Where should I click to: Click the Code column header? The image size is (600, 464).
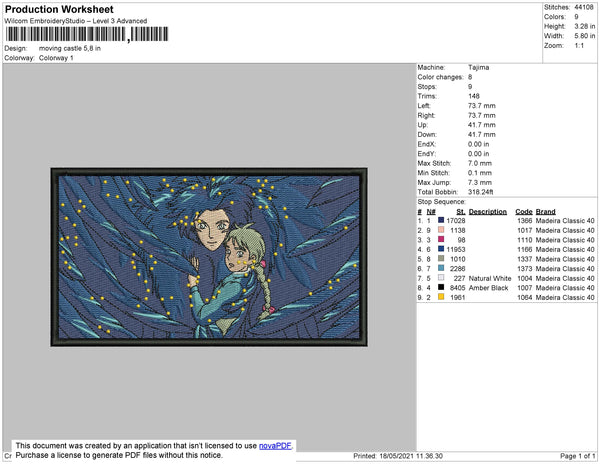click(x=524, y=212)
